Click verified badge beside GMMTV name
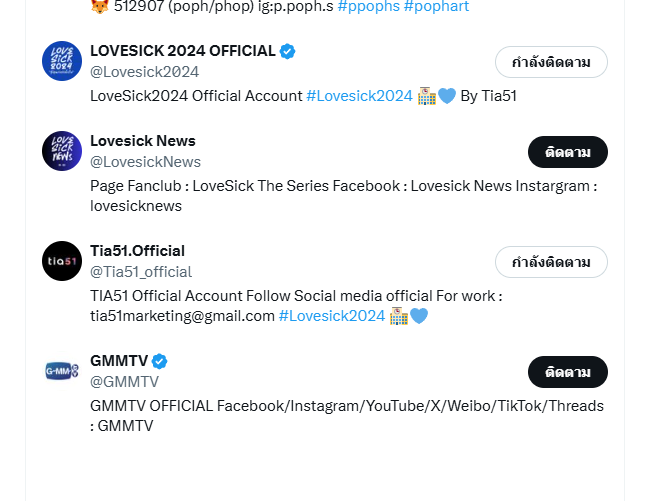 click(x=160, y=361)
